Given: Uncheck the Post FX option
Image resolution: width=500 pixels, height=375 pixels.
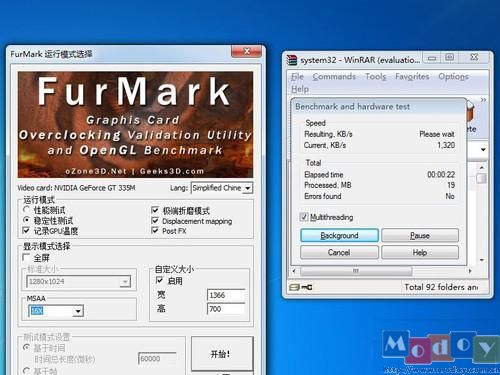Looking at the screenshot, I should (x=155, y=230).
